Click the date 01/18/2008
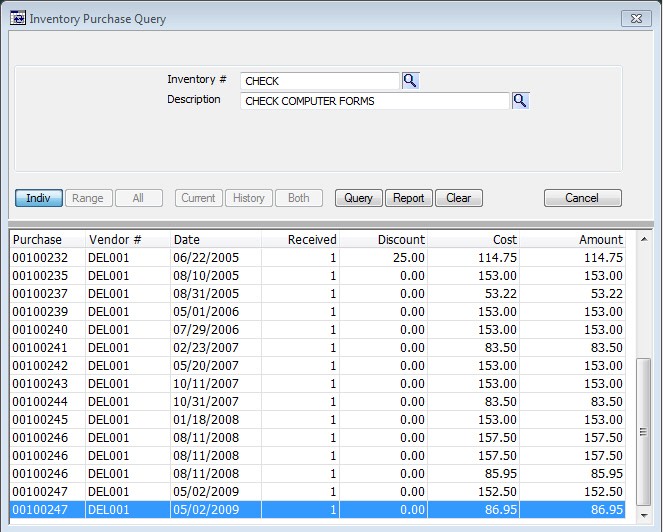 coord(206,420)
